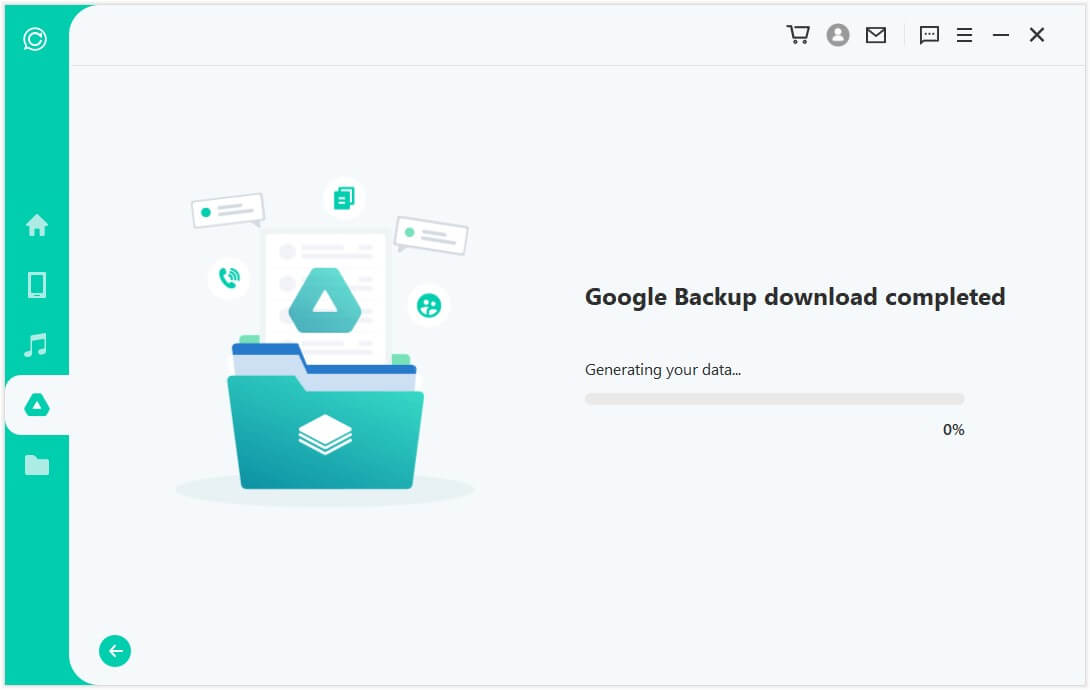Minimize the application window
1090x690 pixels.
[x=1001, y=35]
